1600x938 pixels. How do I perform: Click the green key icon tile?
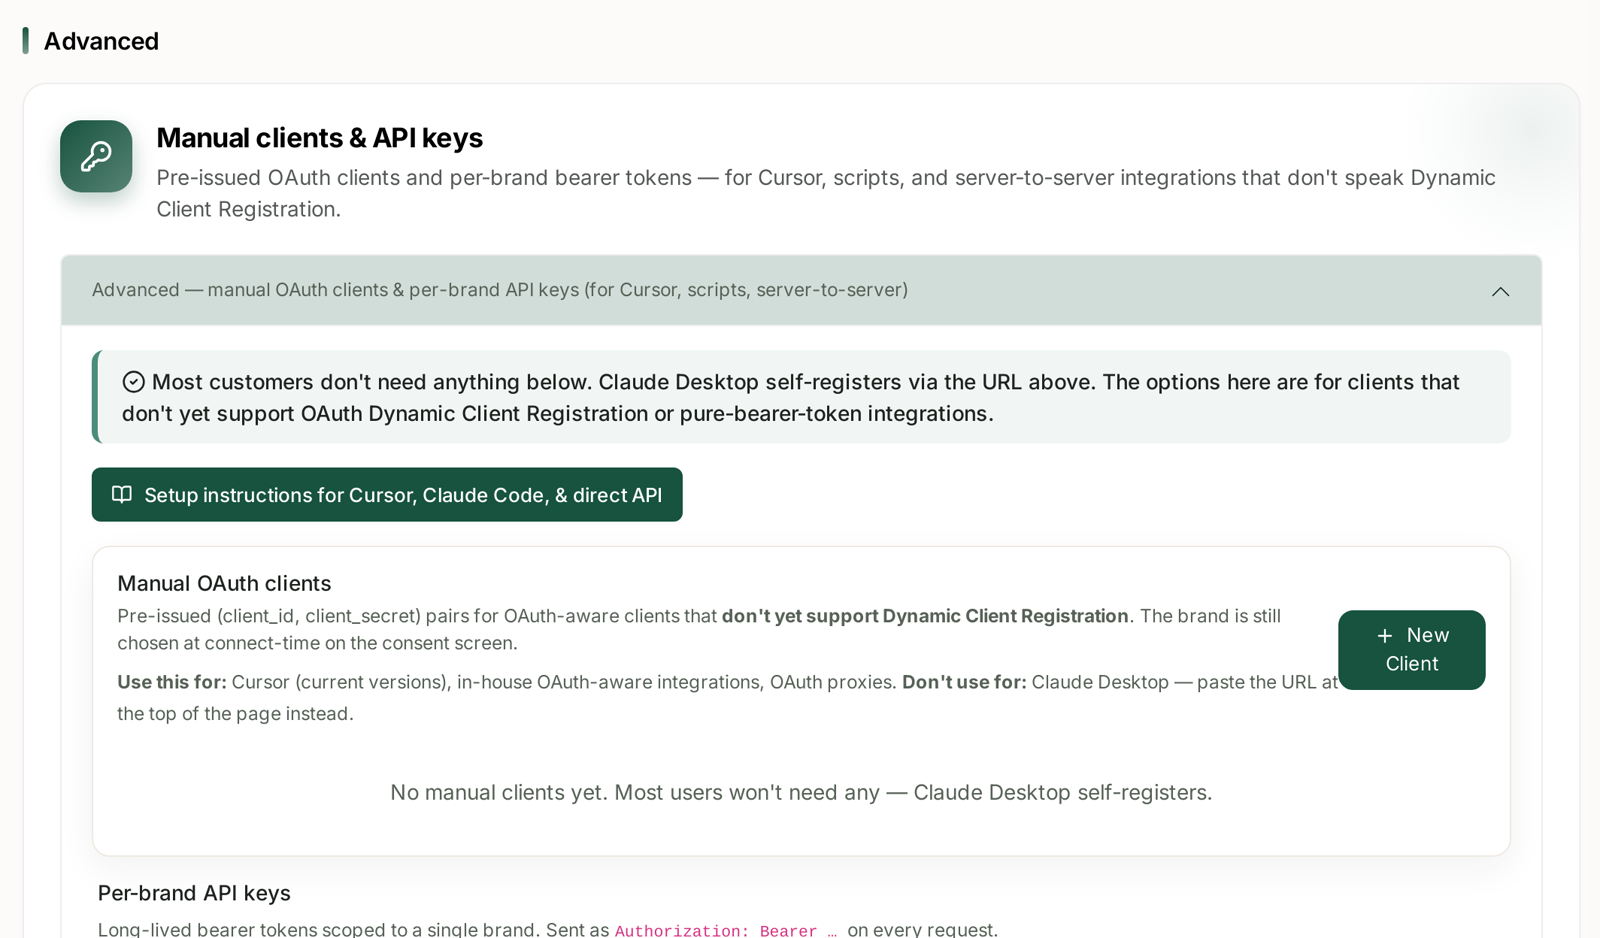click(x=96, y=156)
